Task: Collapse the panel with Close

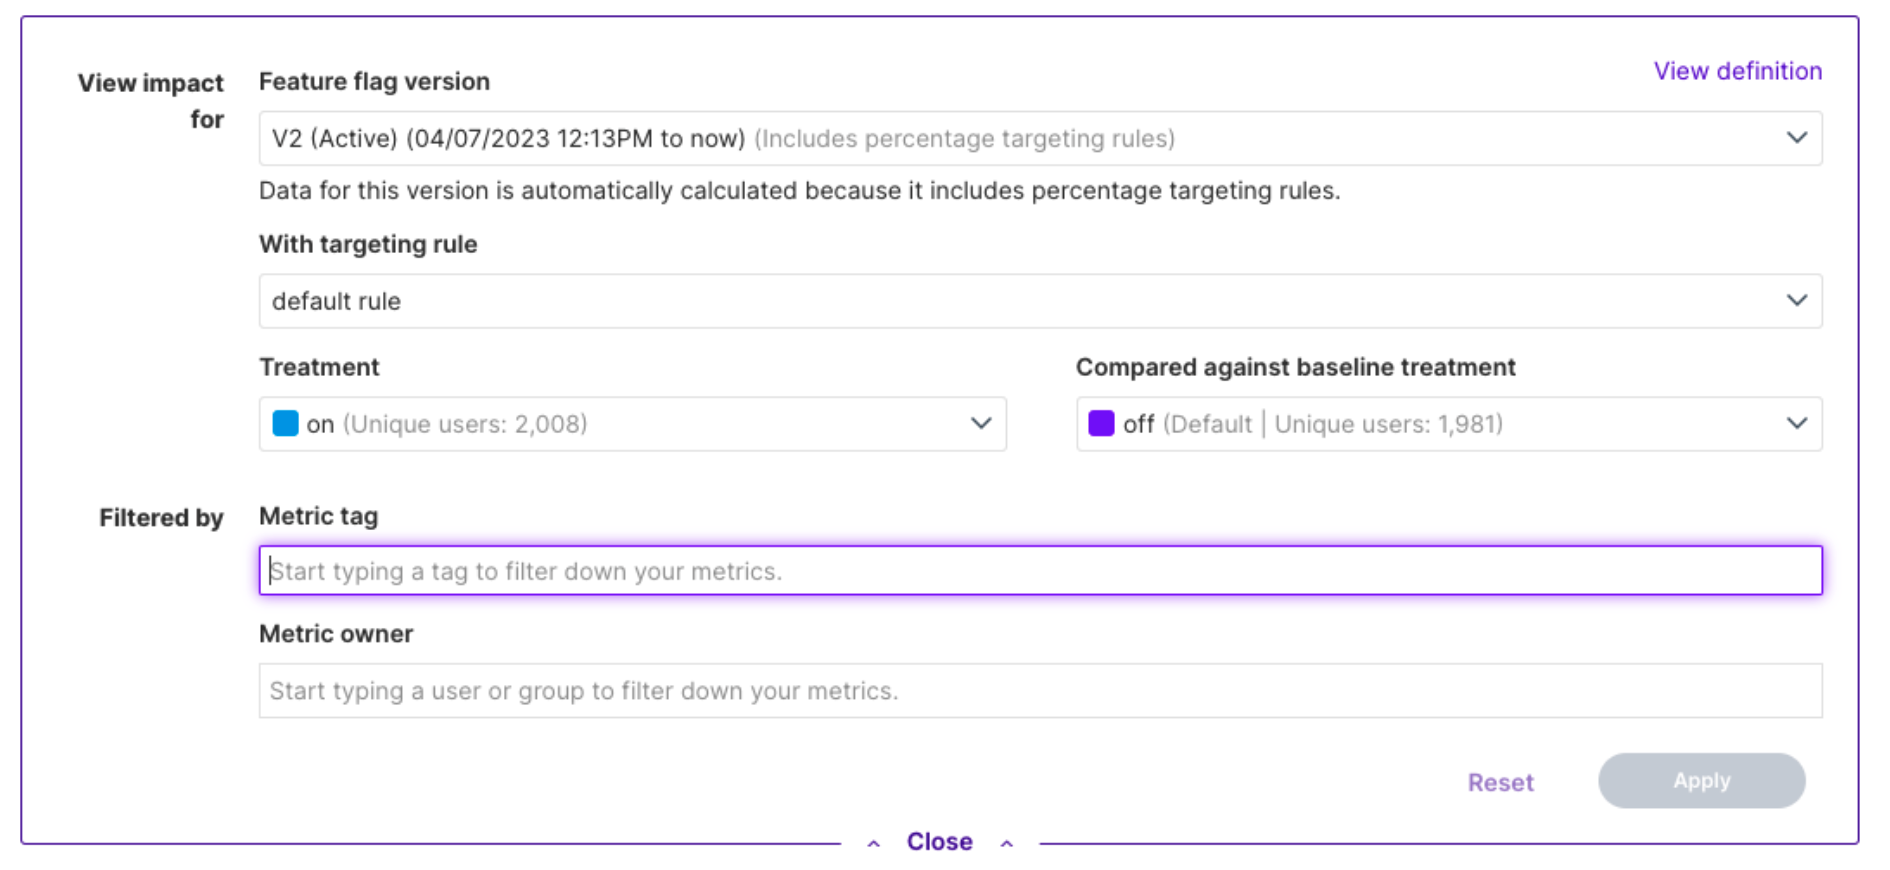Action: (939, 842)
